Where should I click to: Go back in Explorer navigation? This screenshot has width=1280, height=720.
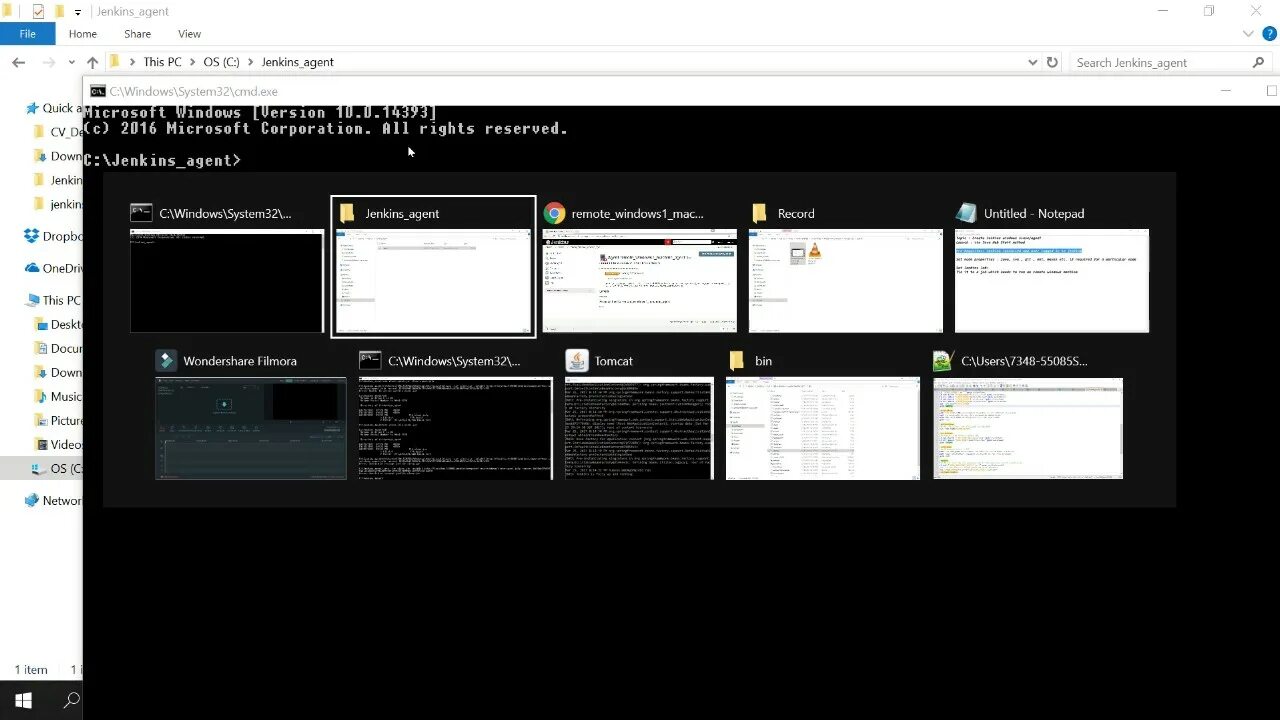click(x=18, y=62)
